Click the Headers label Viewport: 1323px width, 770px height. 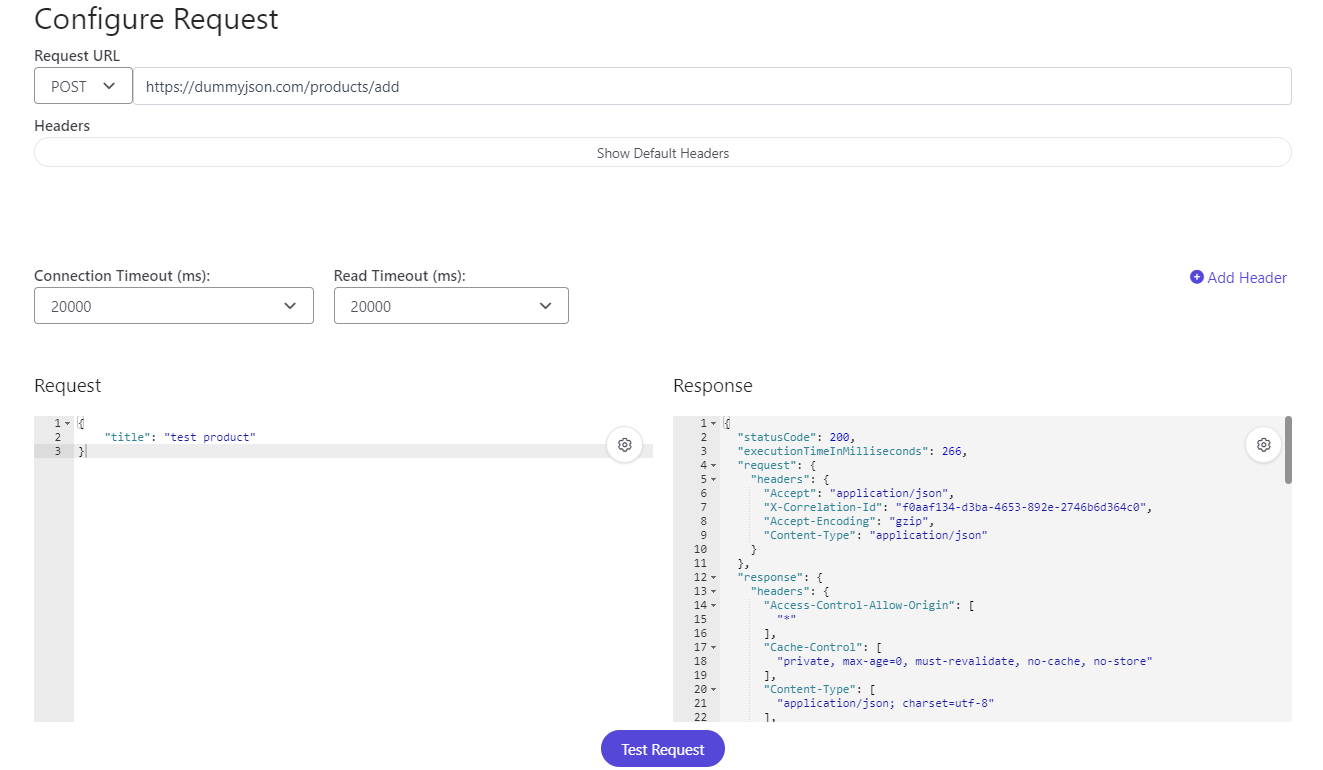coord(62,126)
